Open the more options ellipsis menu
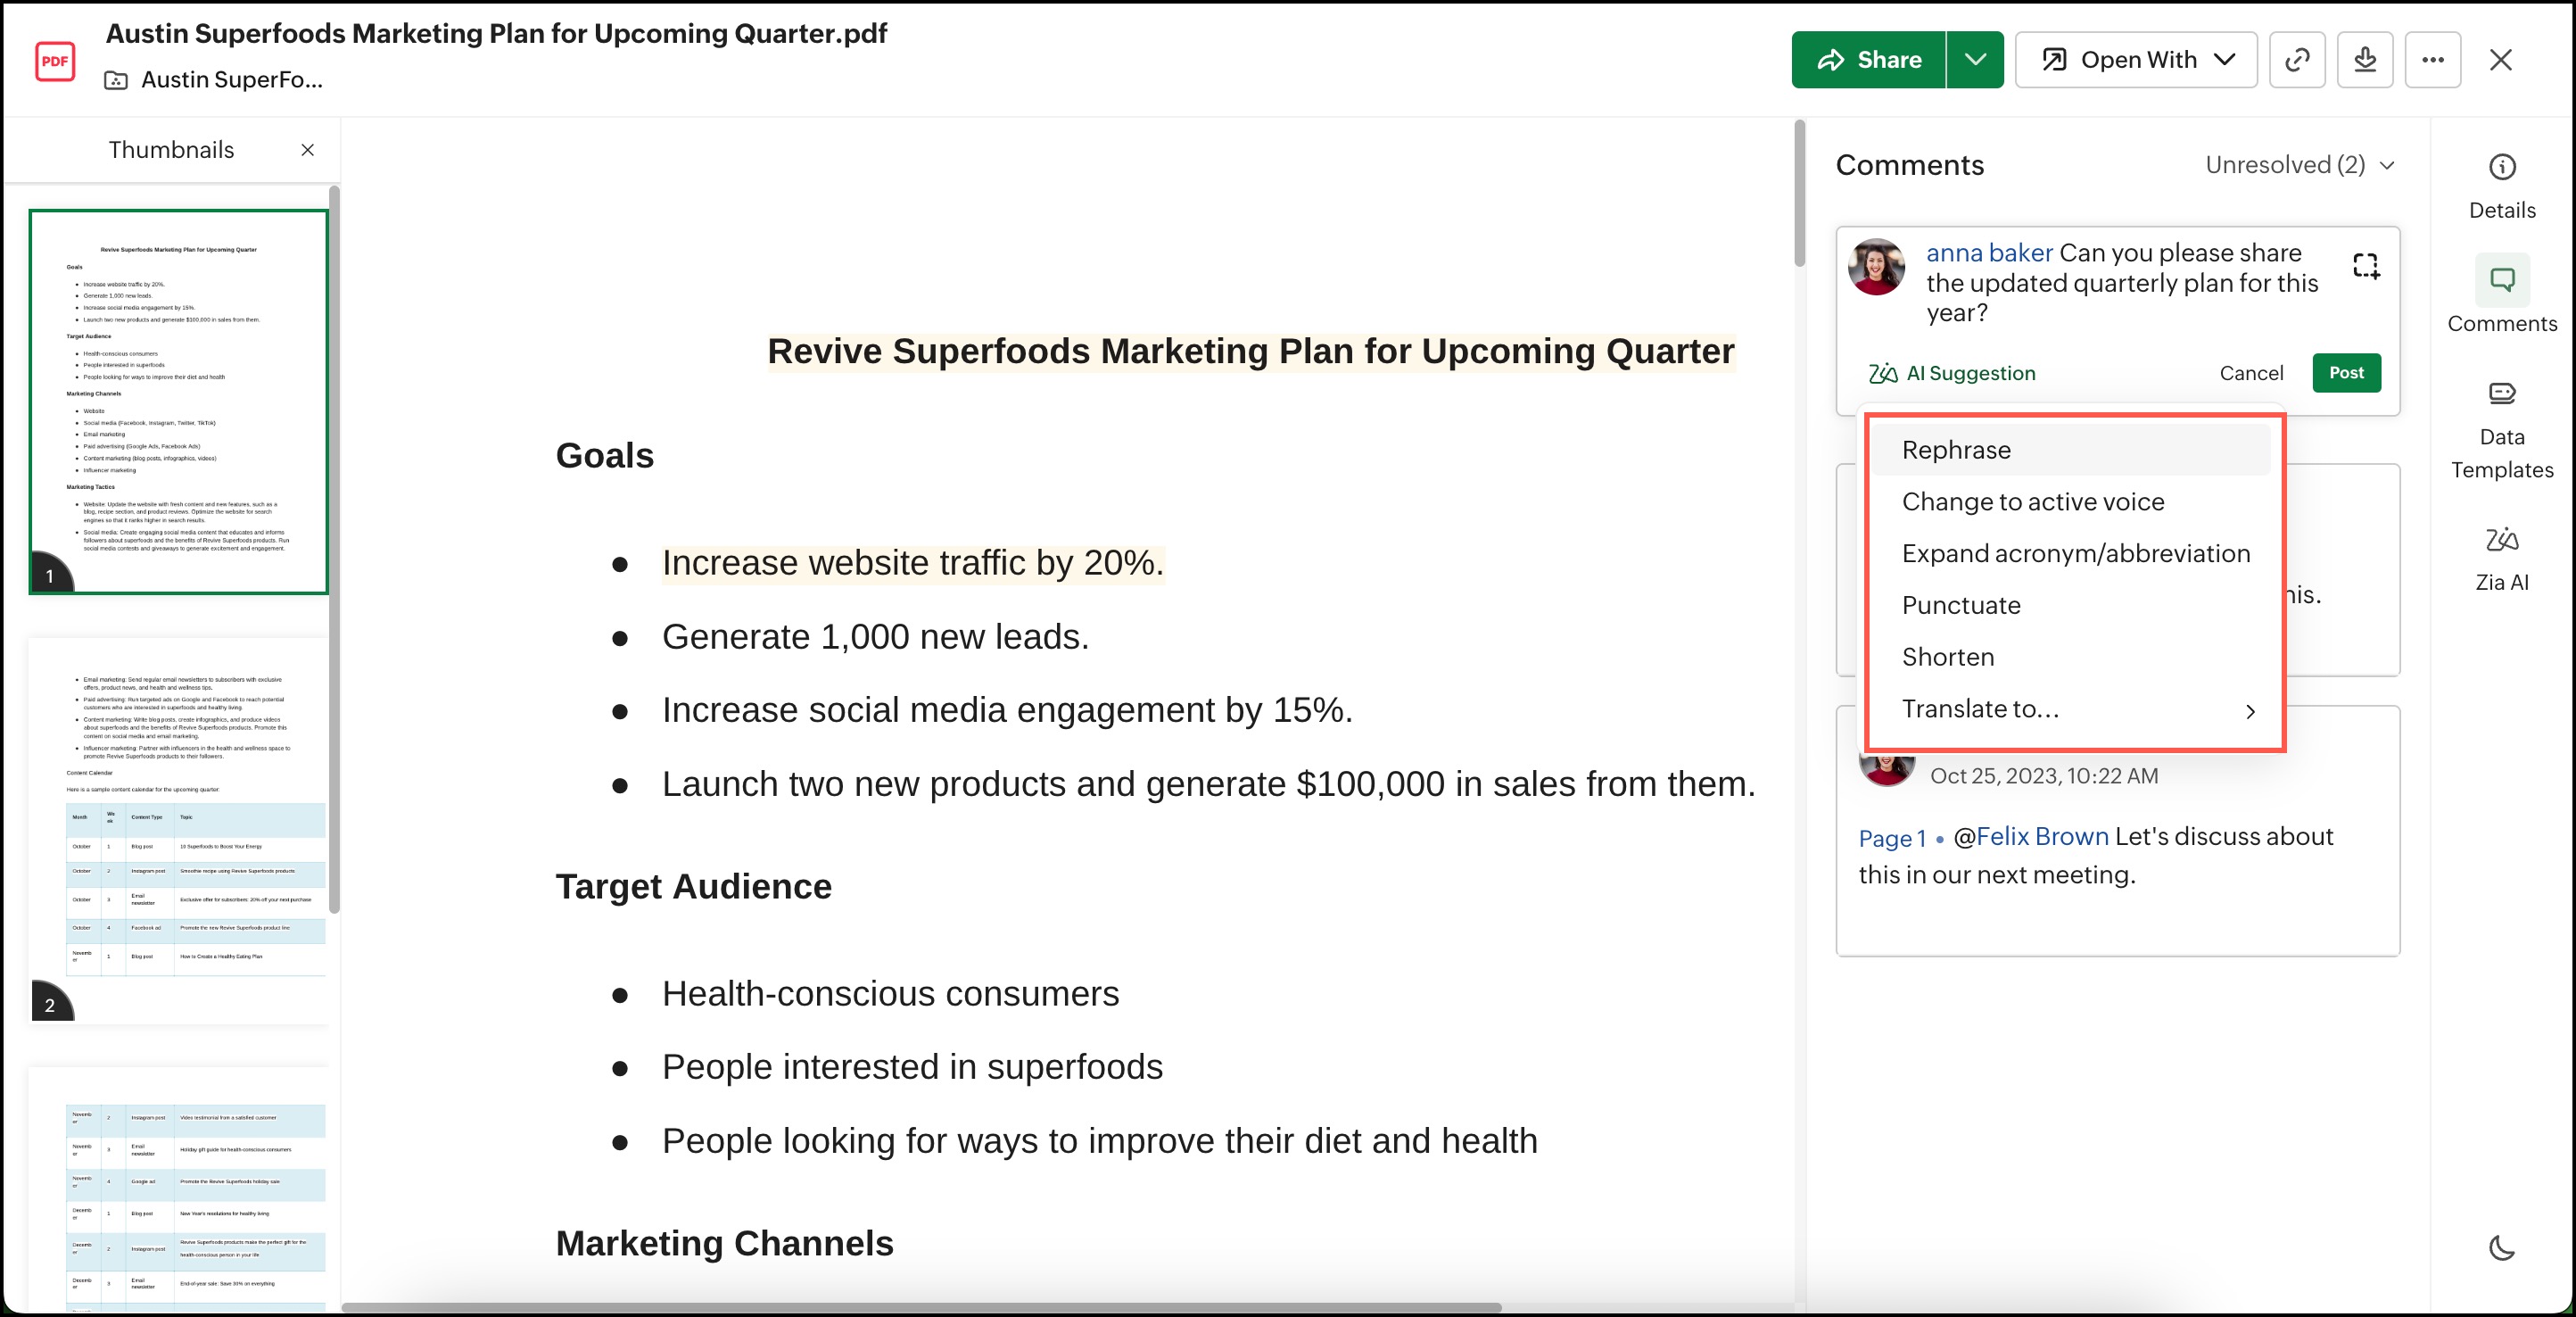 point(2432,60)
